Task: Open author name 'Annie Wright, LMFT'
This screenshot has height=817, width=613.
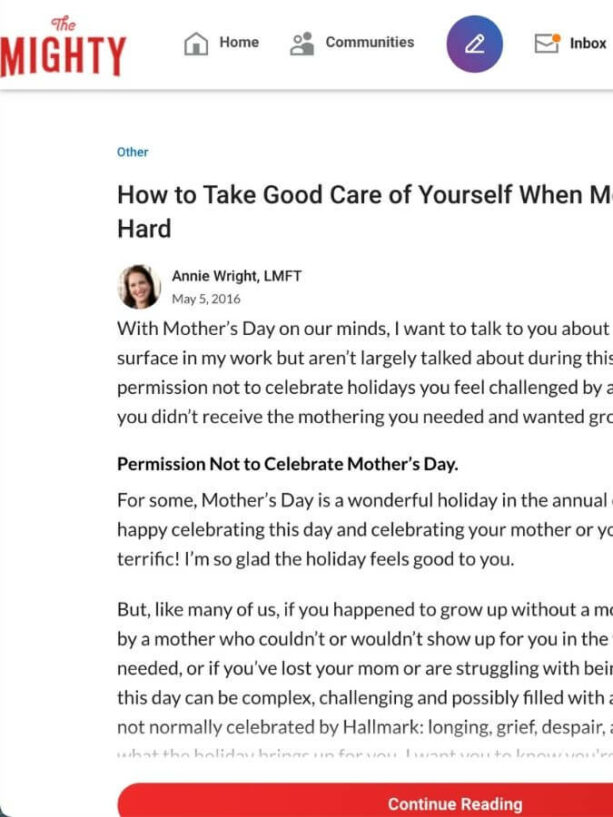Action: pos(237,276)
